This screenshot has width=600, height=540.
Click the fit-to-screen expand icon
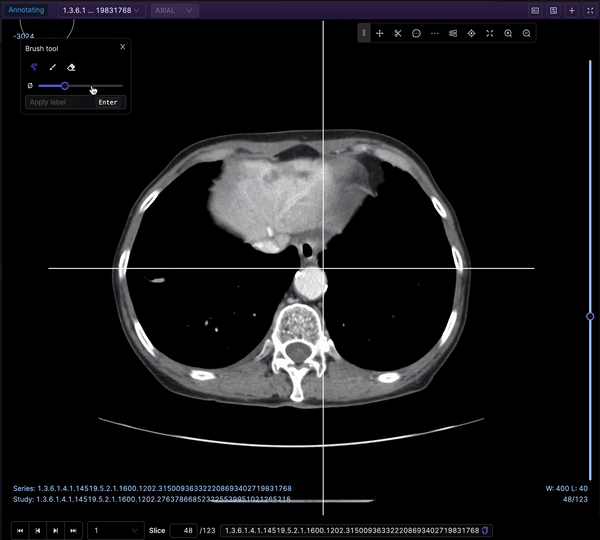point(489,33)
